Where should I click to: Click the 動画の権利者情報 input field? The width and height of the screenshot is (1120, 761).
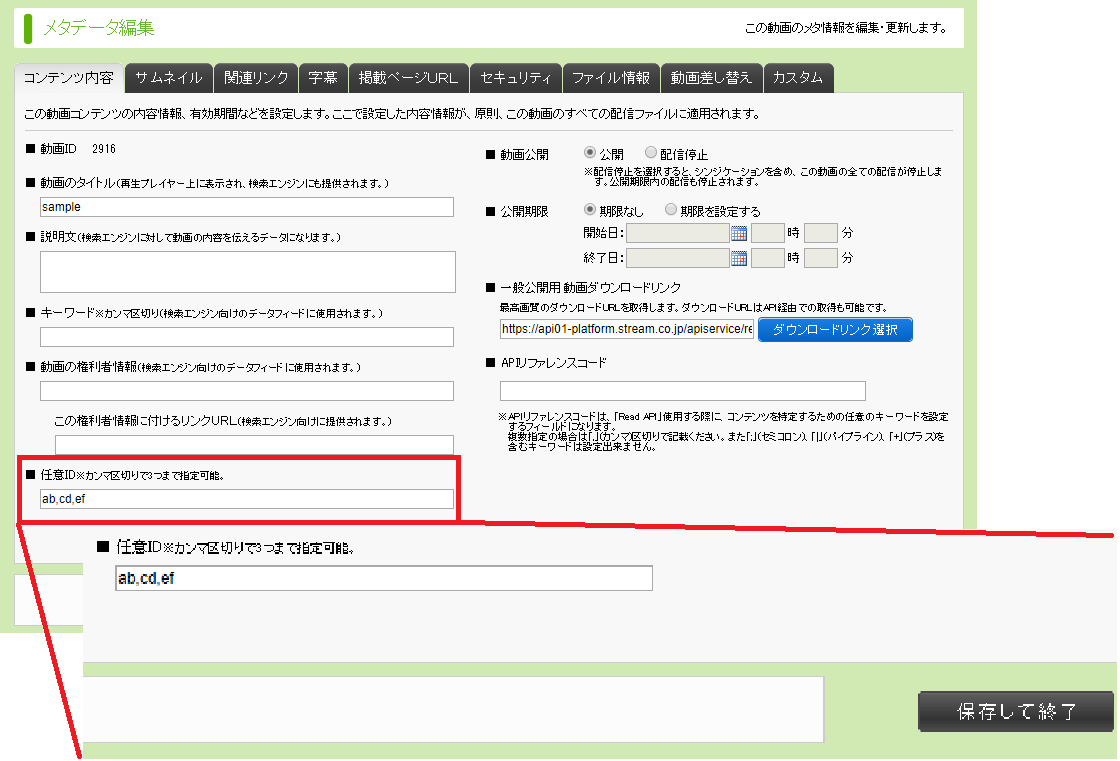point(247,391)
